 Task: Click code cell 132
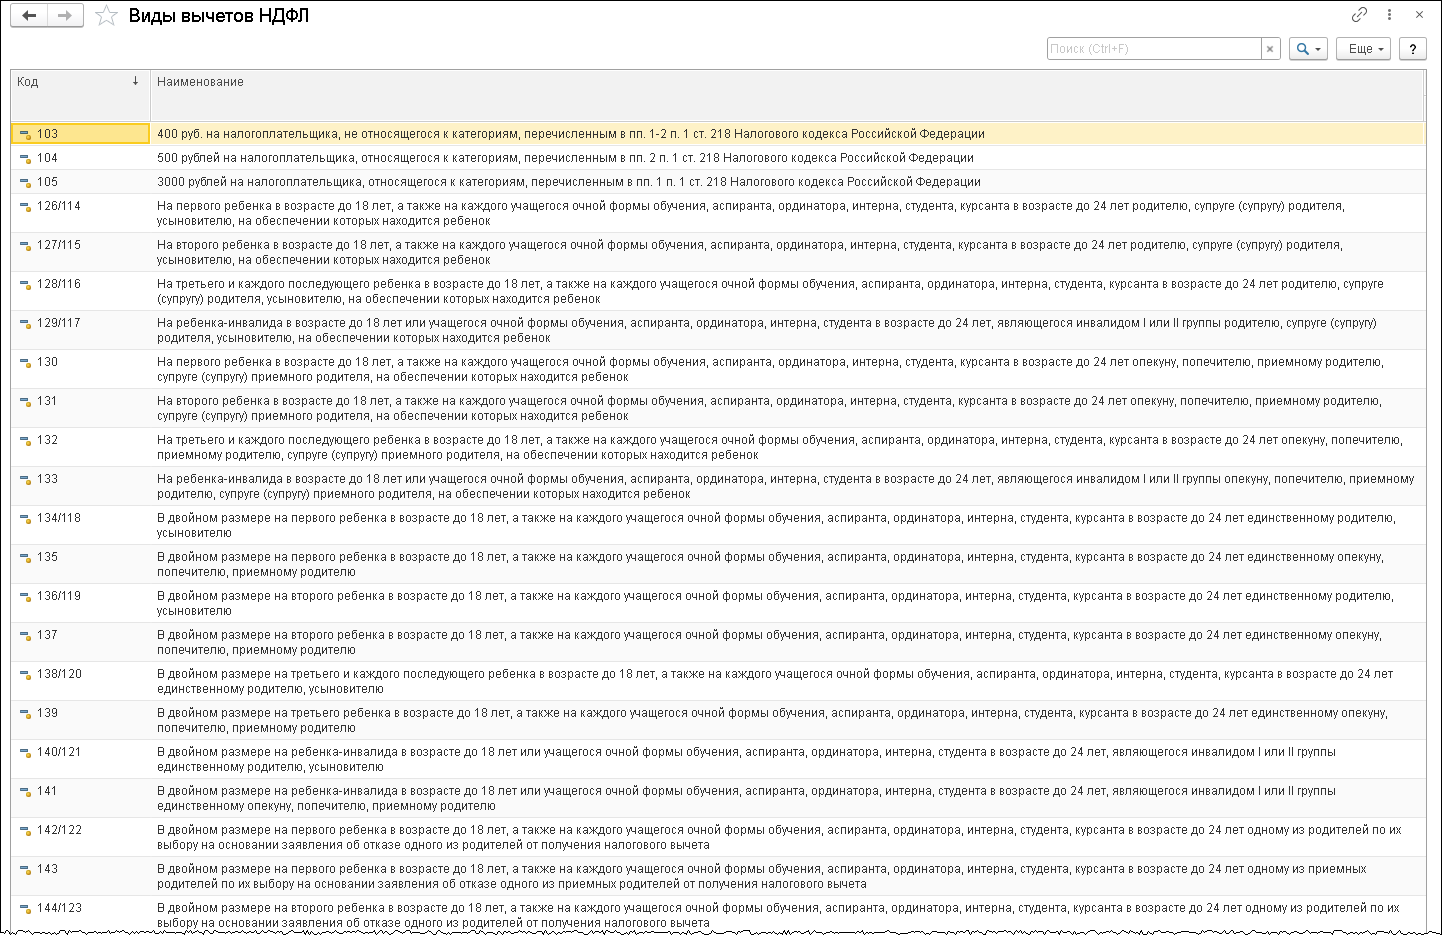(81, 447)
